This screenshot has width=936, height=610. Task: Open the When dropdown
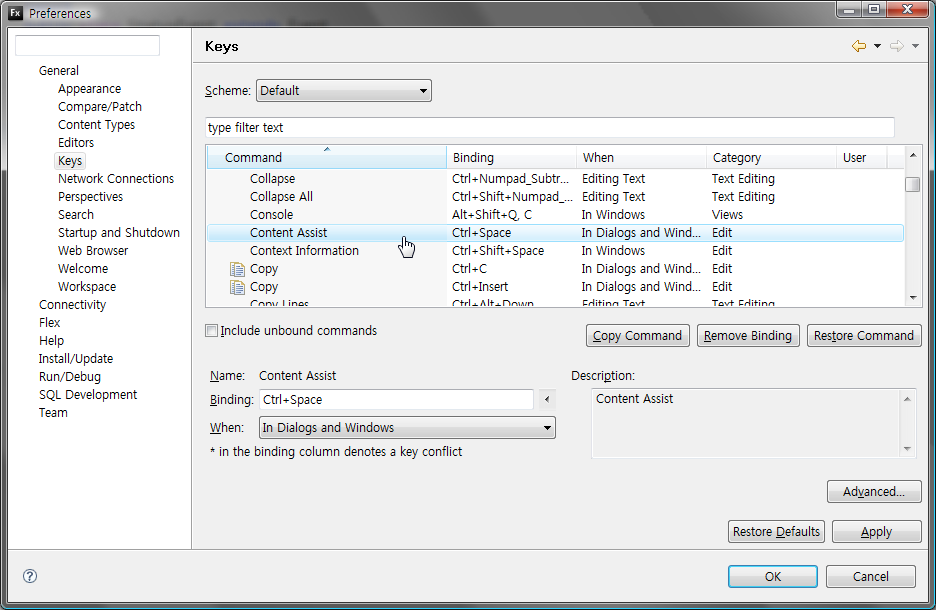tap(407, 428)
